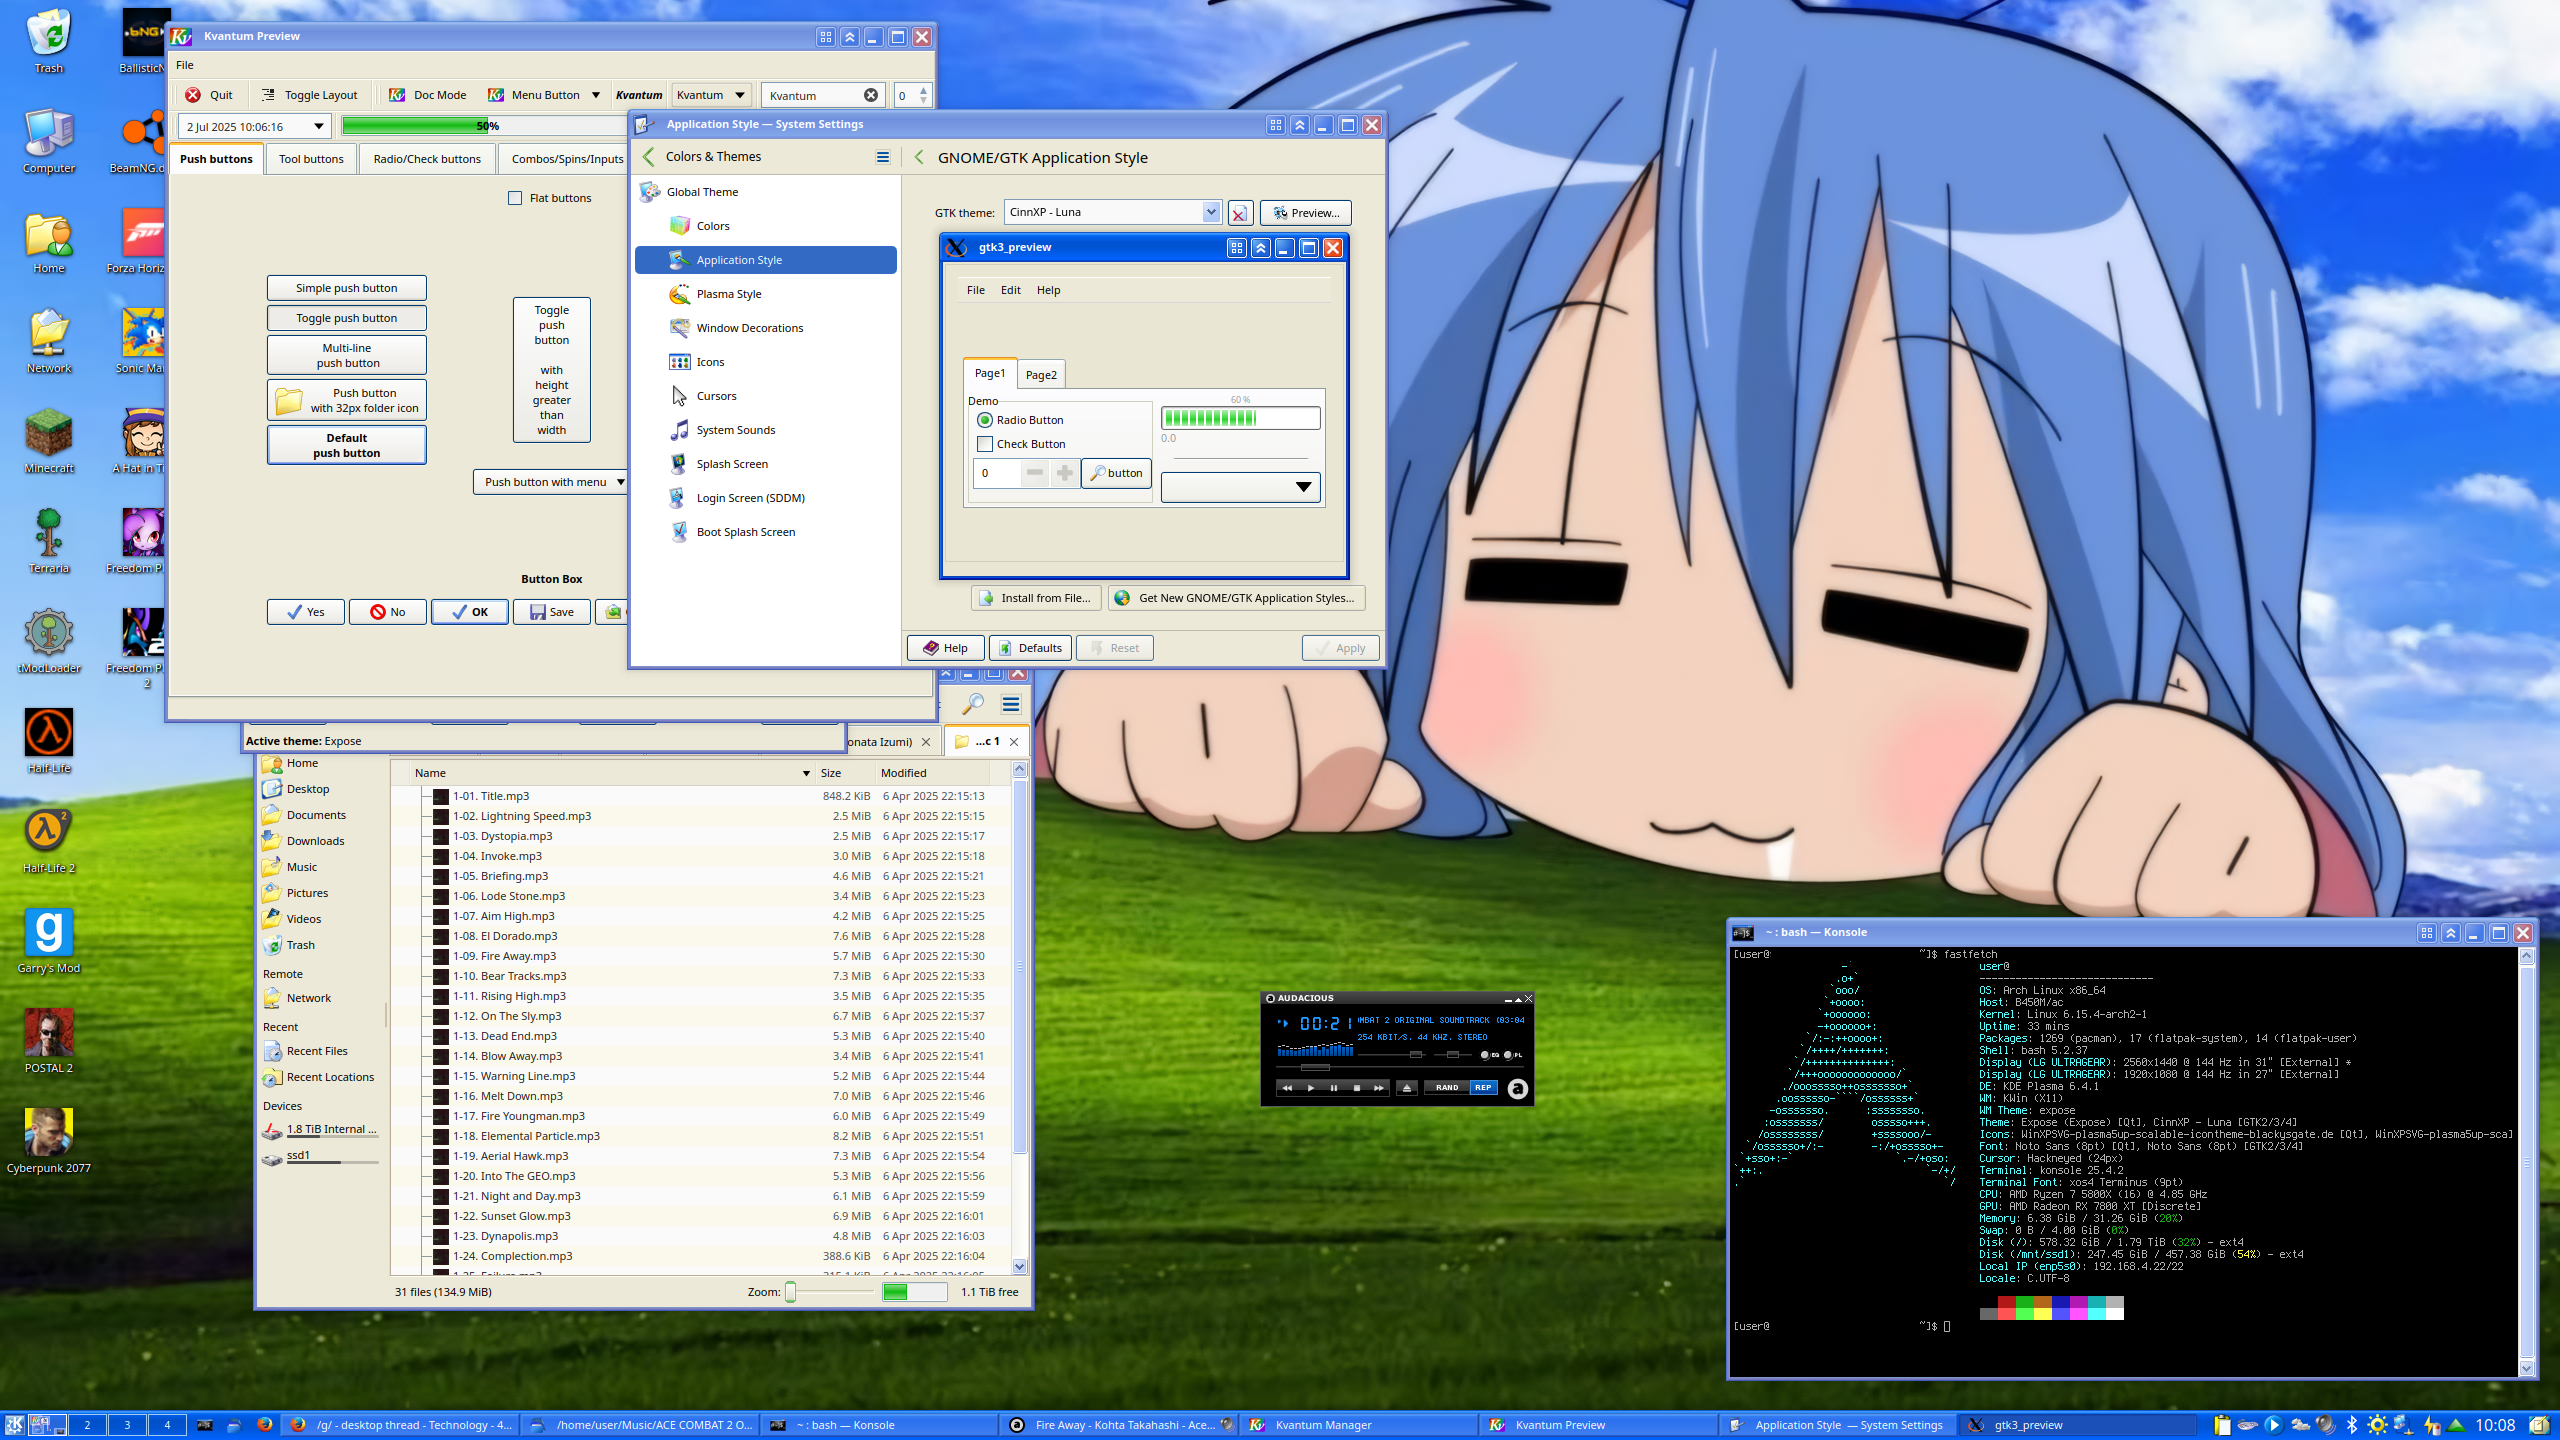Screen dimensions: 2560x1440
Task: Open the Terraria desktop icon
Action: click(x=48, y=542)
